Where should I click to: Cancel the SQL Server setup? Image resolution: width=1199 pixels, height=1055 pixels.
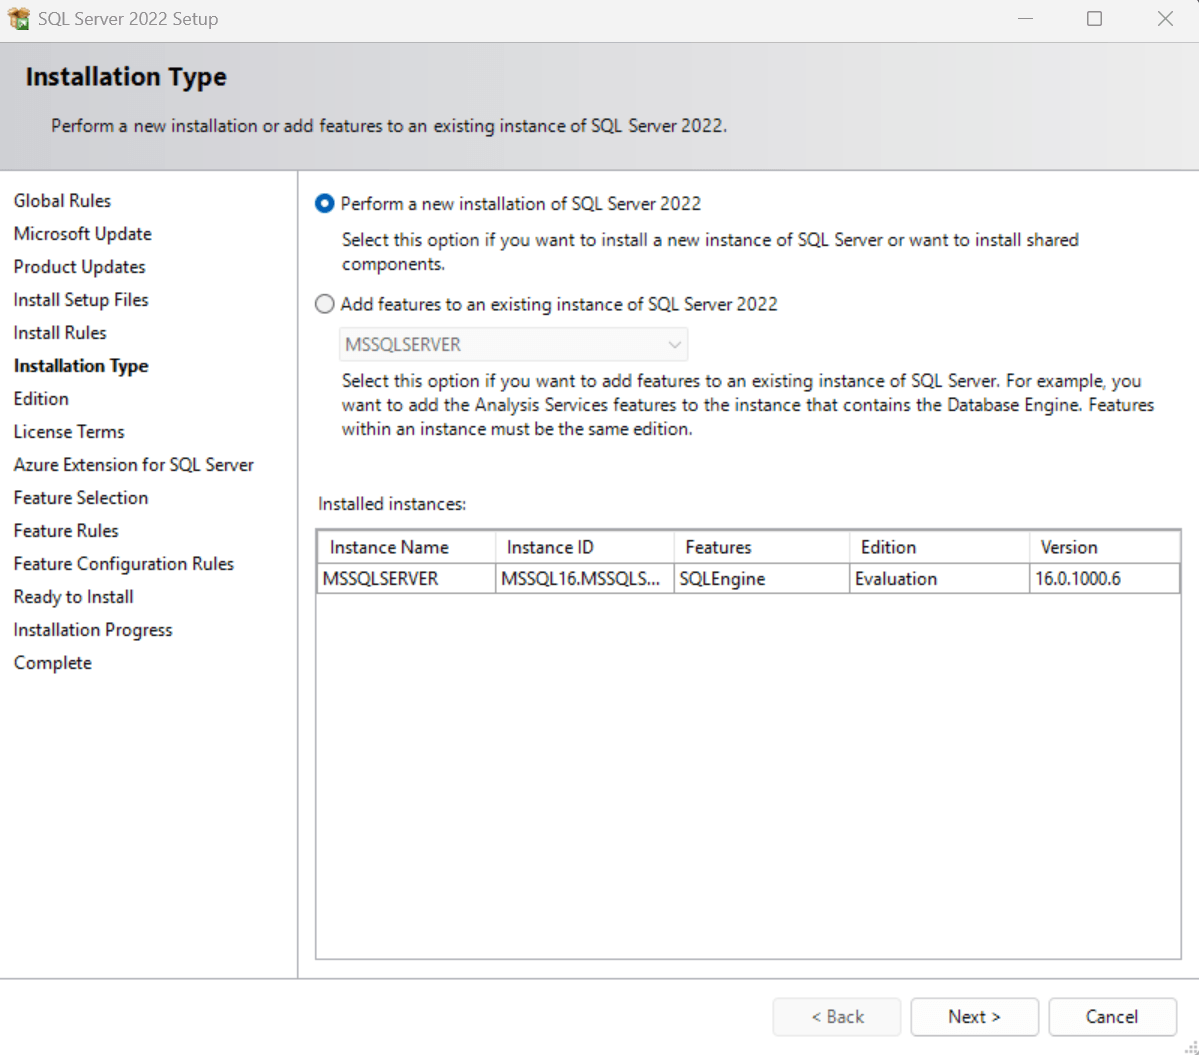[1111, 1017]
